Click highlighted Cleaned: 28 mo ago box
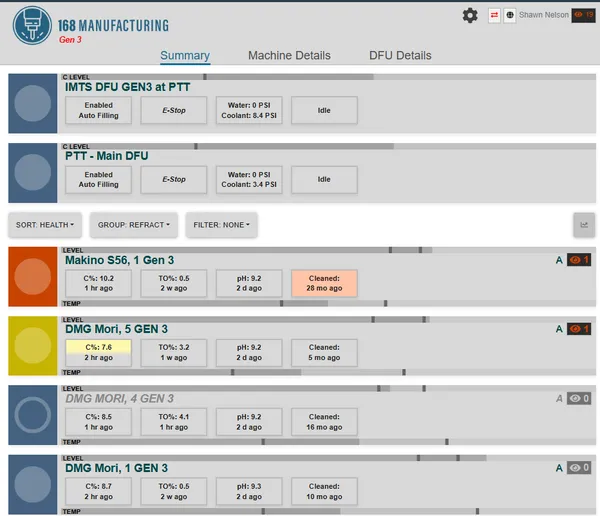Screen dimensions: 600x516 coord(324,283)
